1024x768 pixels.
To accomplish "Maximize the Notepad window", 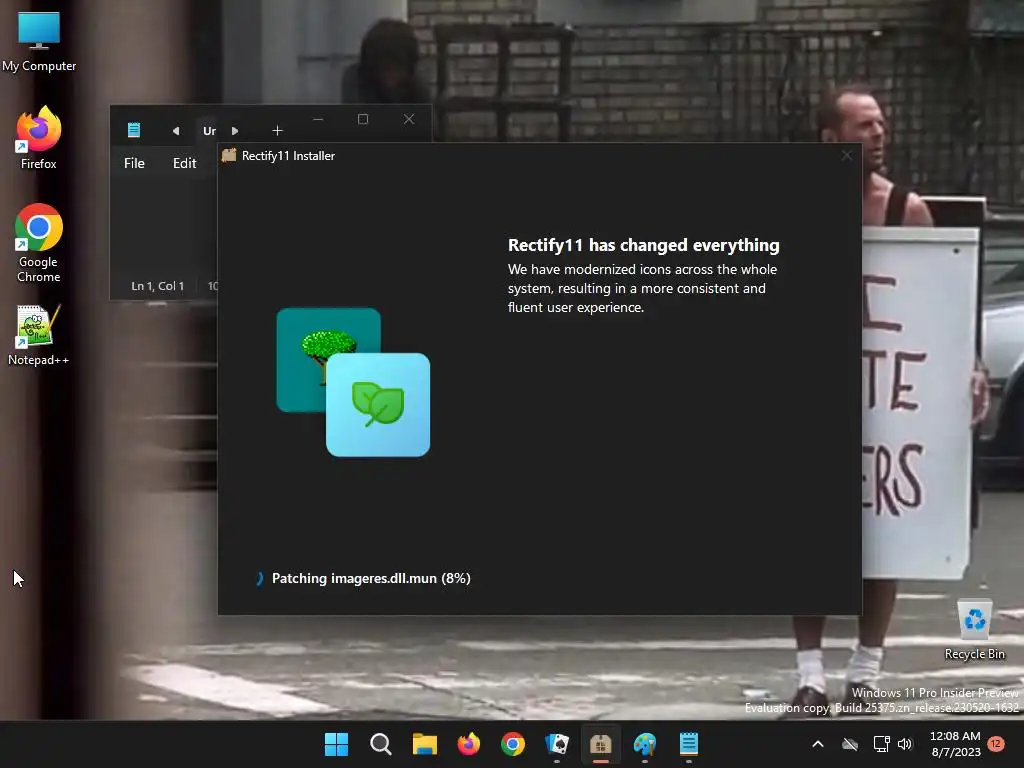I will click(363, 120).
